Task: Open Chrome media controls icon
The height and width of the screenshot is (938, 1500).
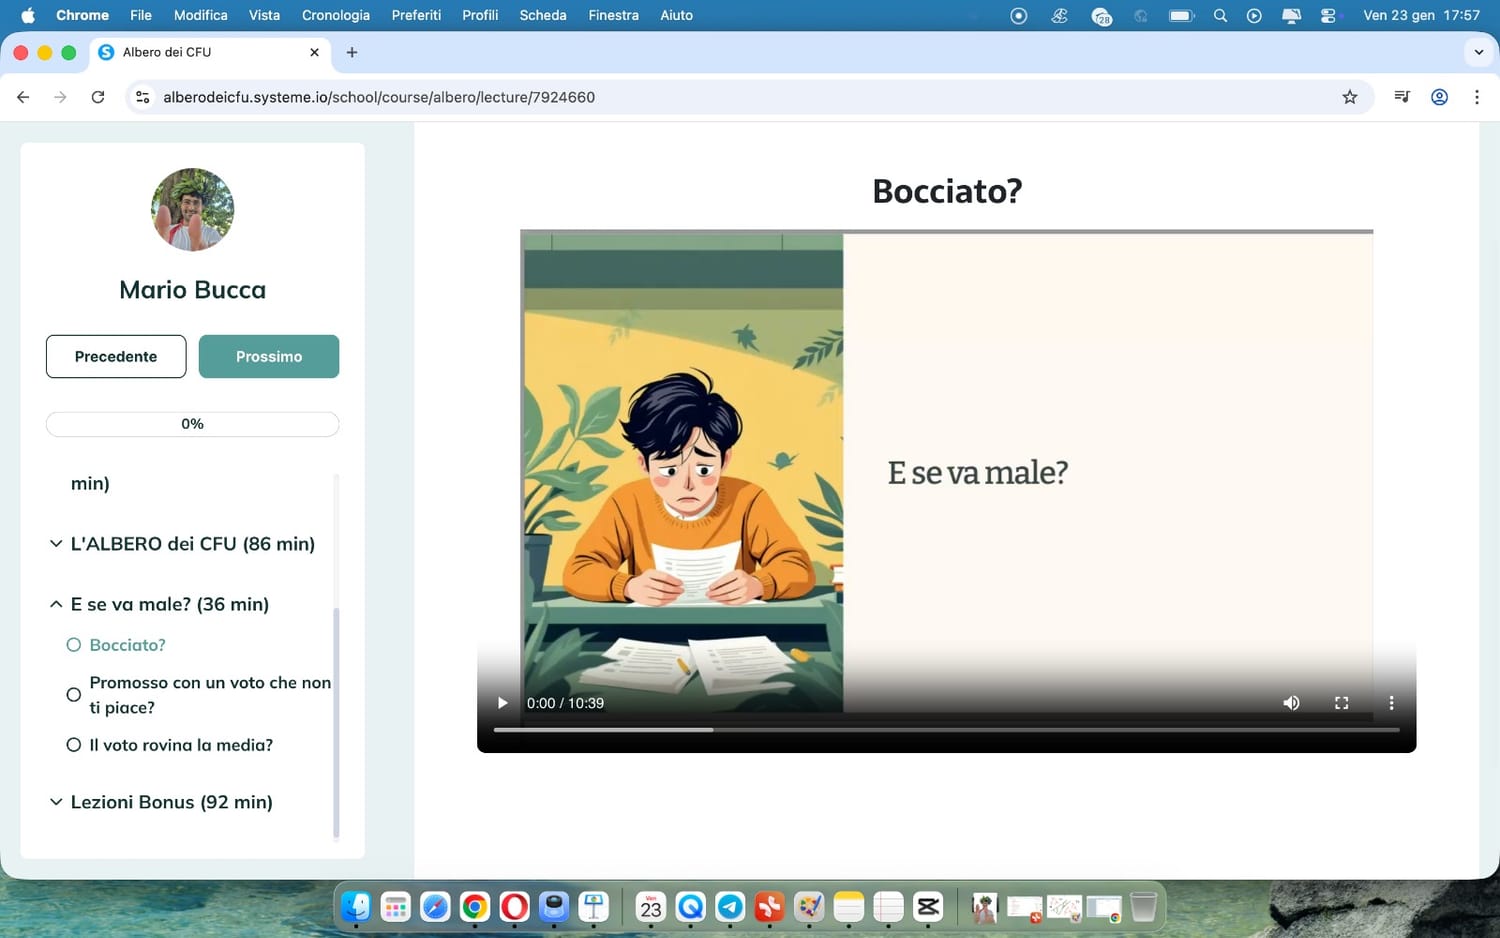Action: 1402,97
